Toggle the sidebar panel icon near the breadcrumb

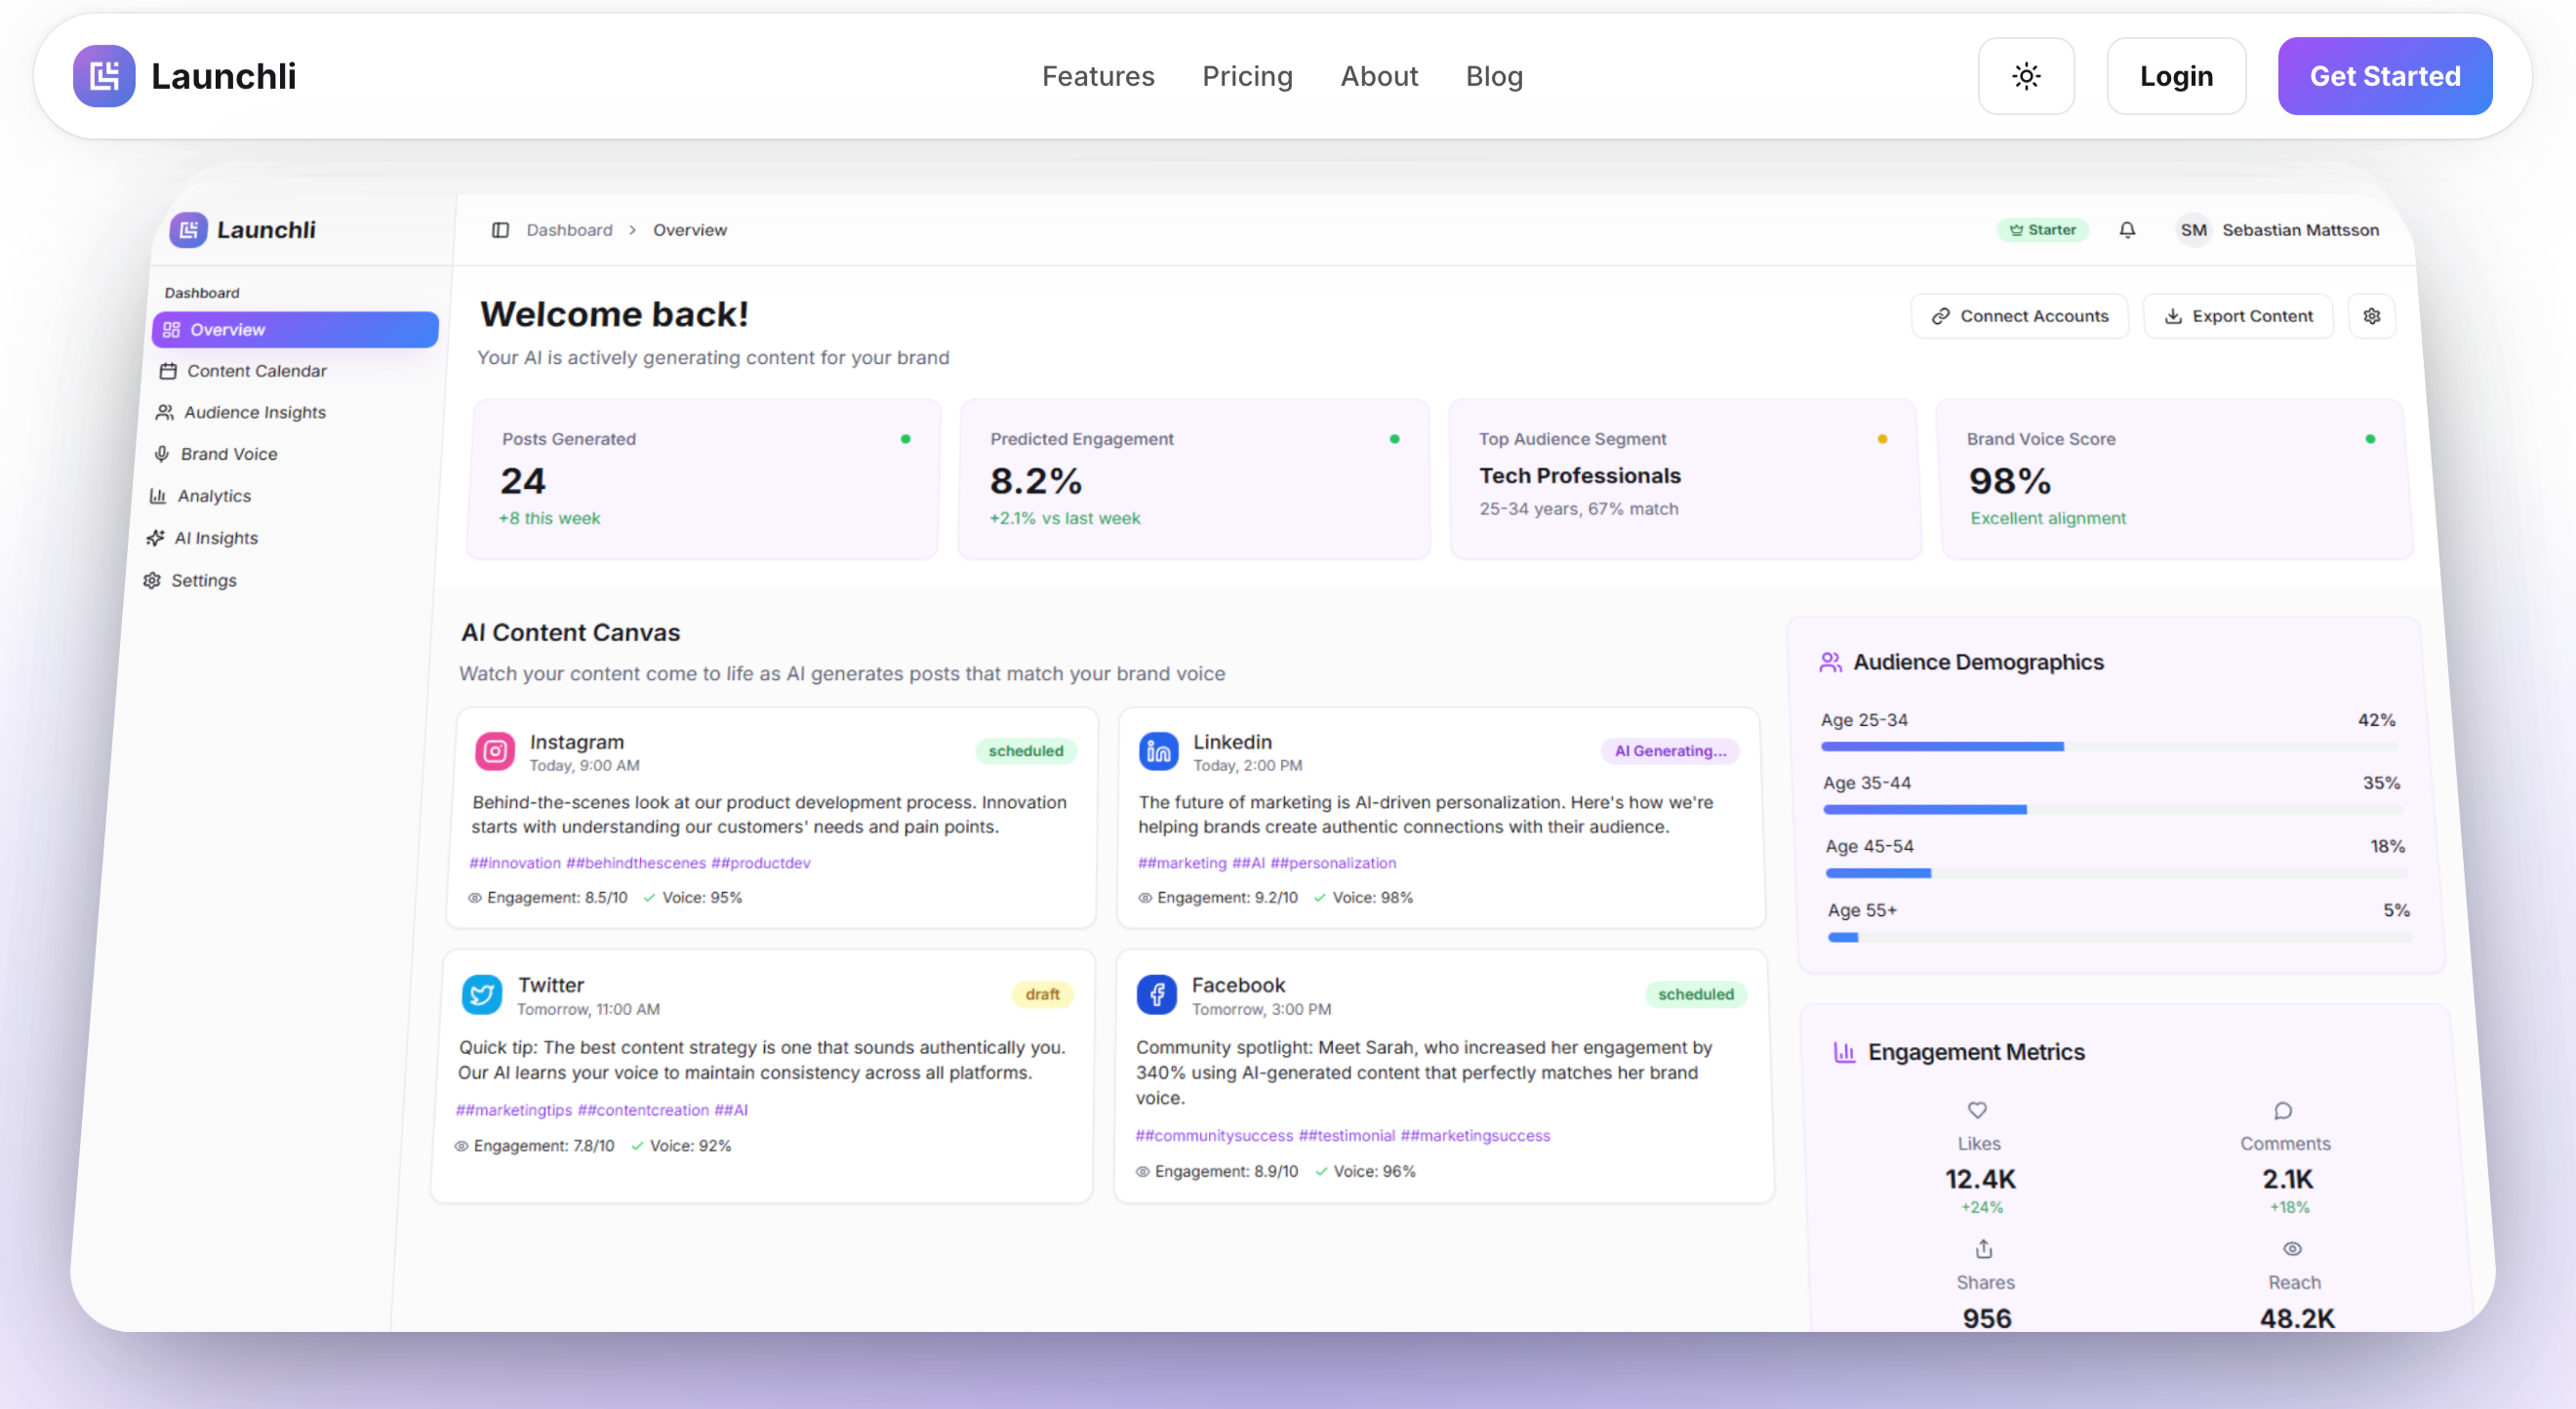coord(500,230)
